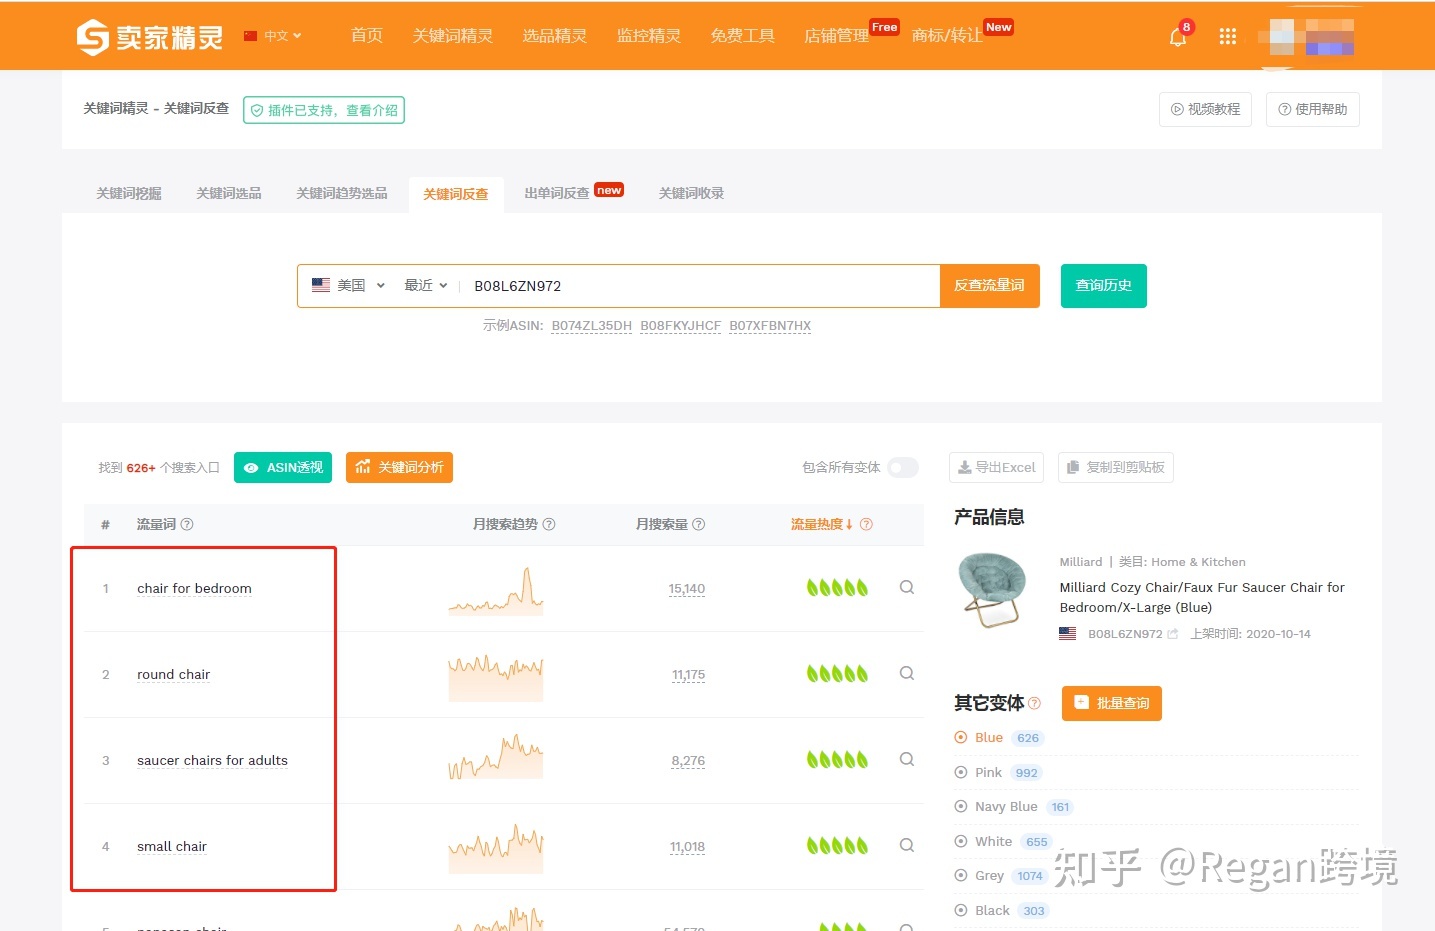Screen dimensions: 1435x931
Task: Open the 中文 language dropdown
Action: [274, 36]
